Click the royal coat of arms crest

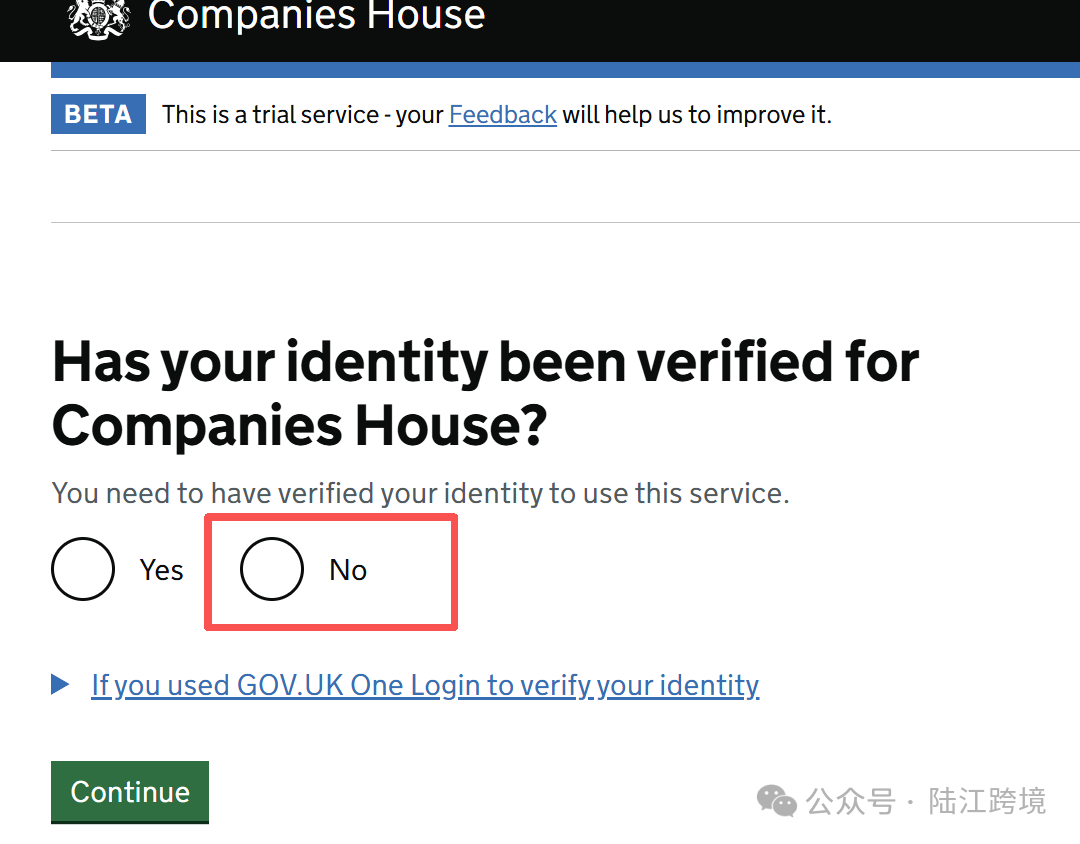click(x=99, y=17)
